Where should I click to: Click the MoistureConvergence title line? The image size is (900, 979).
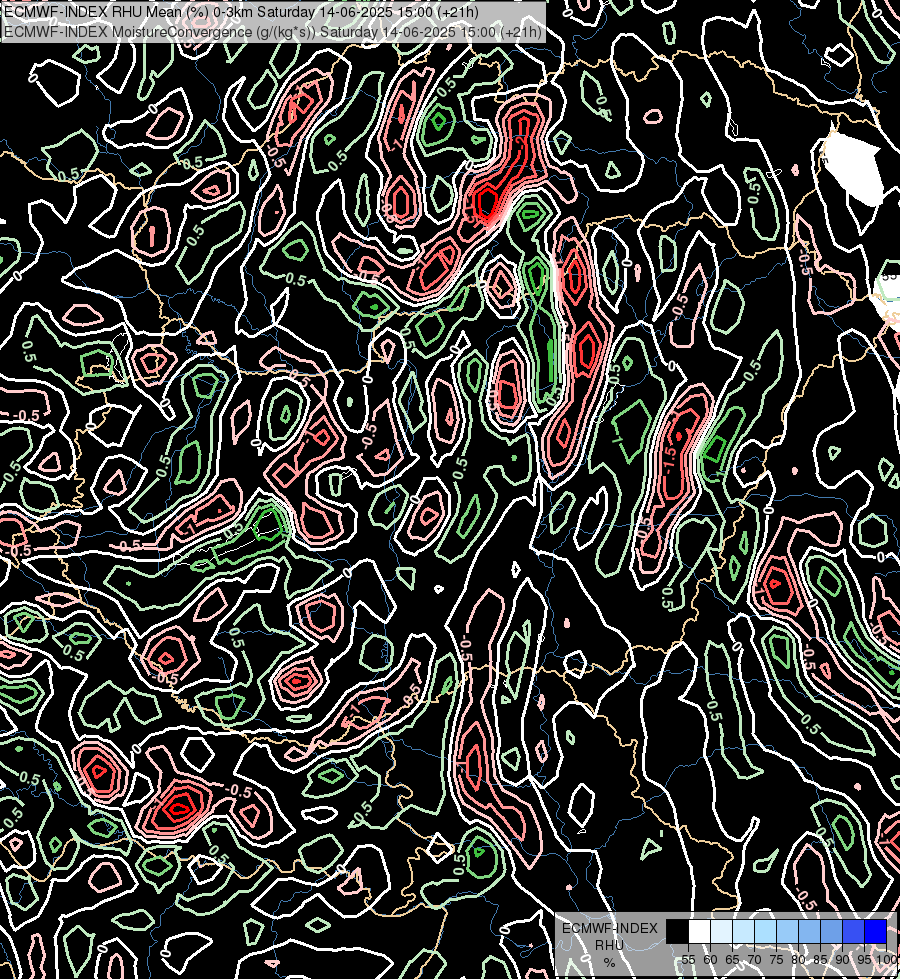coord(272,32)
